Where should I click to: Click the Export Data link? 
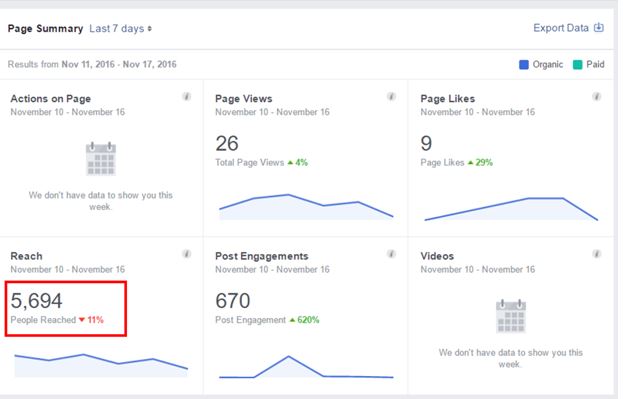561,28
